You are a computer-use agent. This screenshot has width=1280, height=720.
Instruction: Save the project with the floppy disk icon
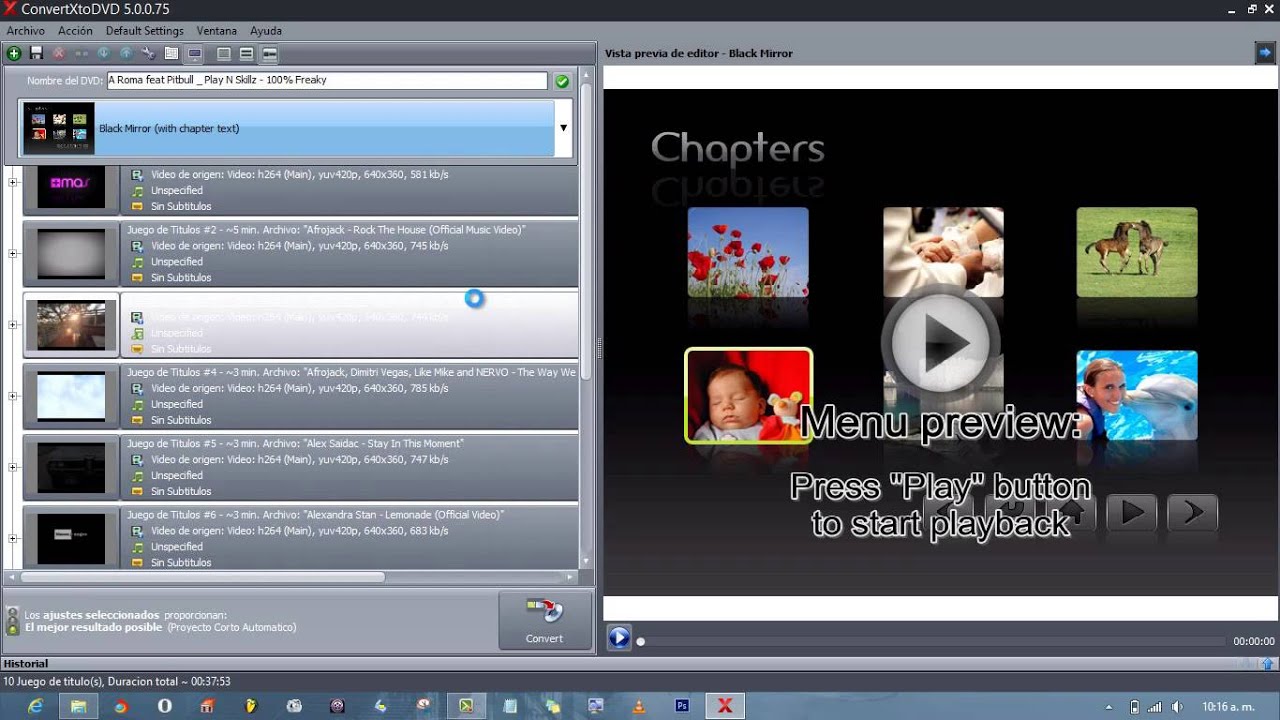coord(36,53)
